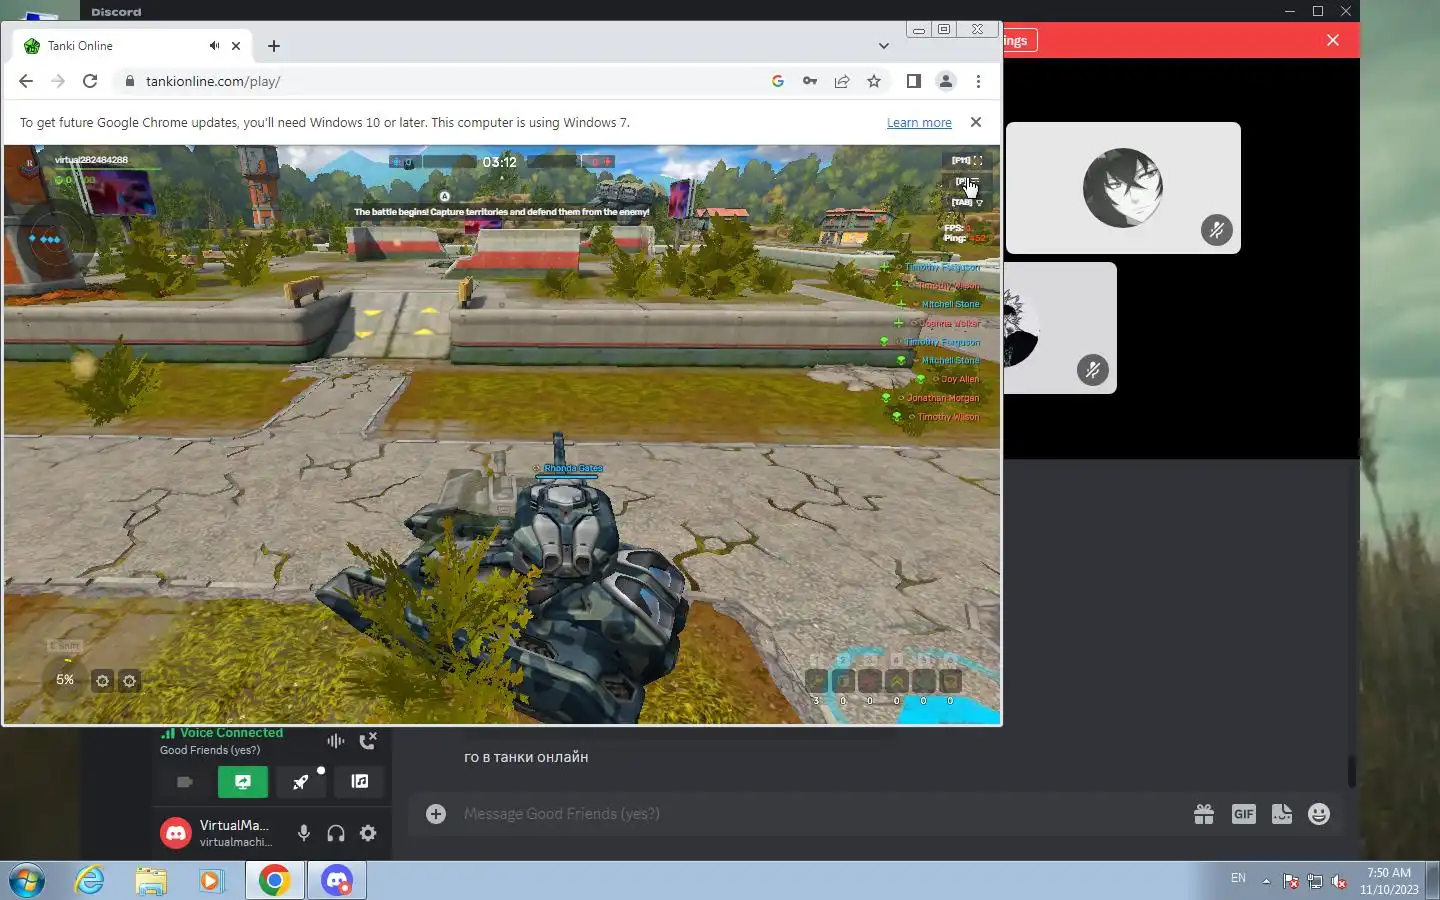This screenshot has width=1440, height=900.
Task: Open Discord noise suppression settings
Action: pyautogui.click(x=336, y=741)
